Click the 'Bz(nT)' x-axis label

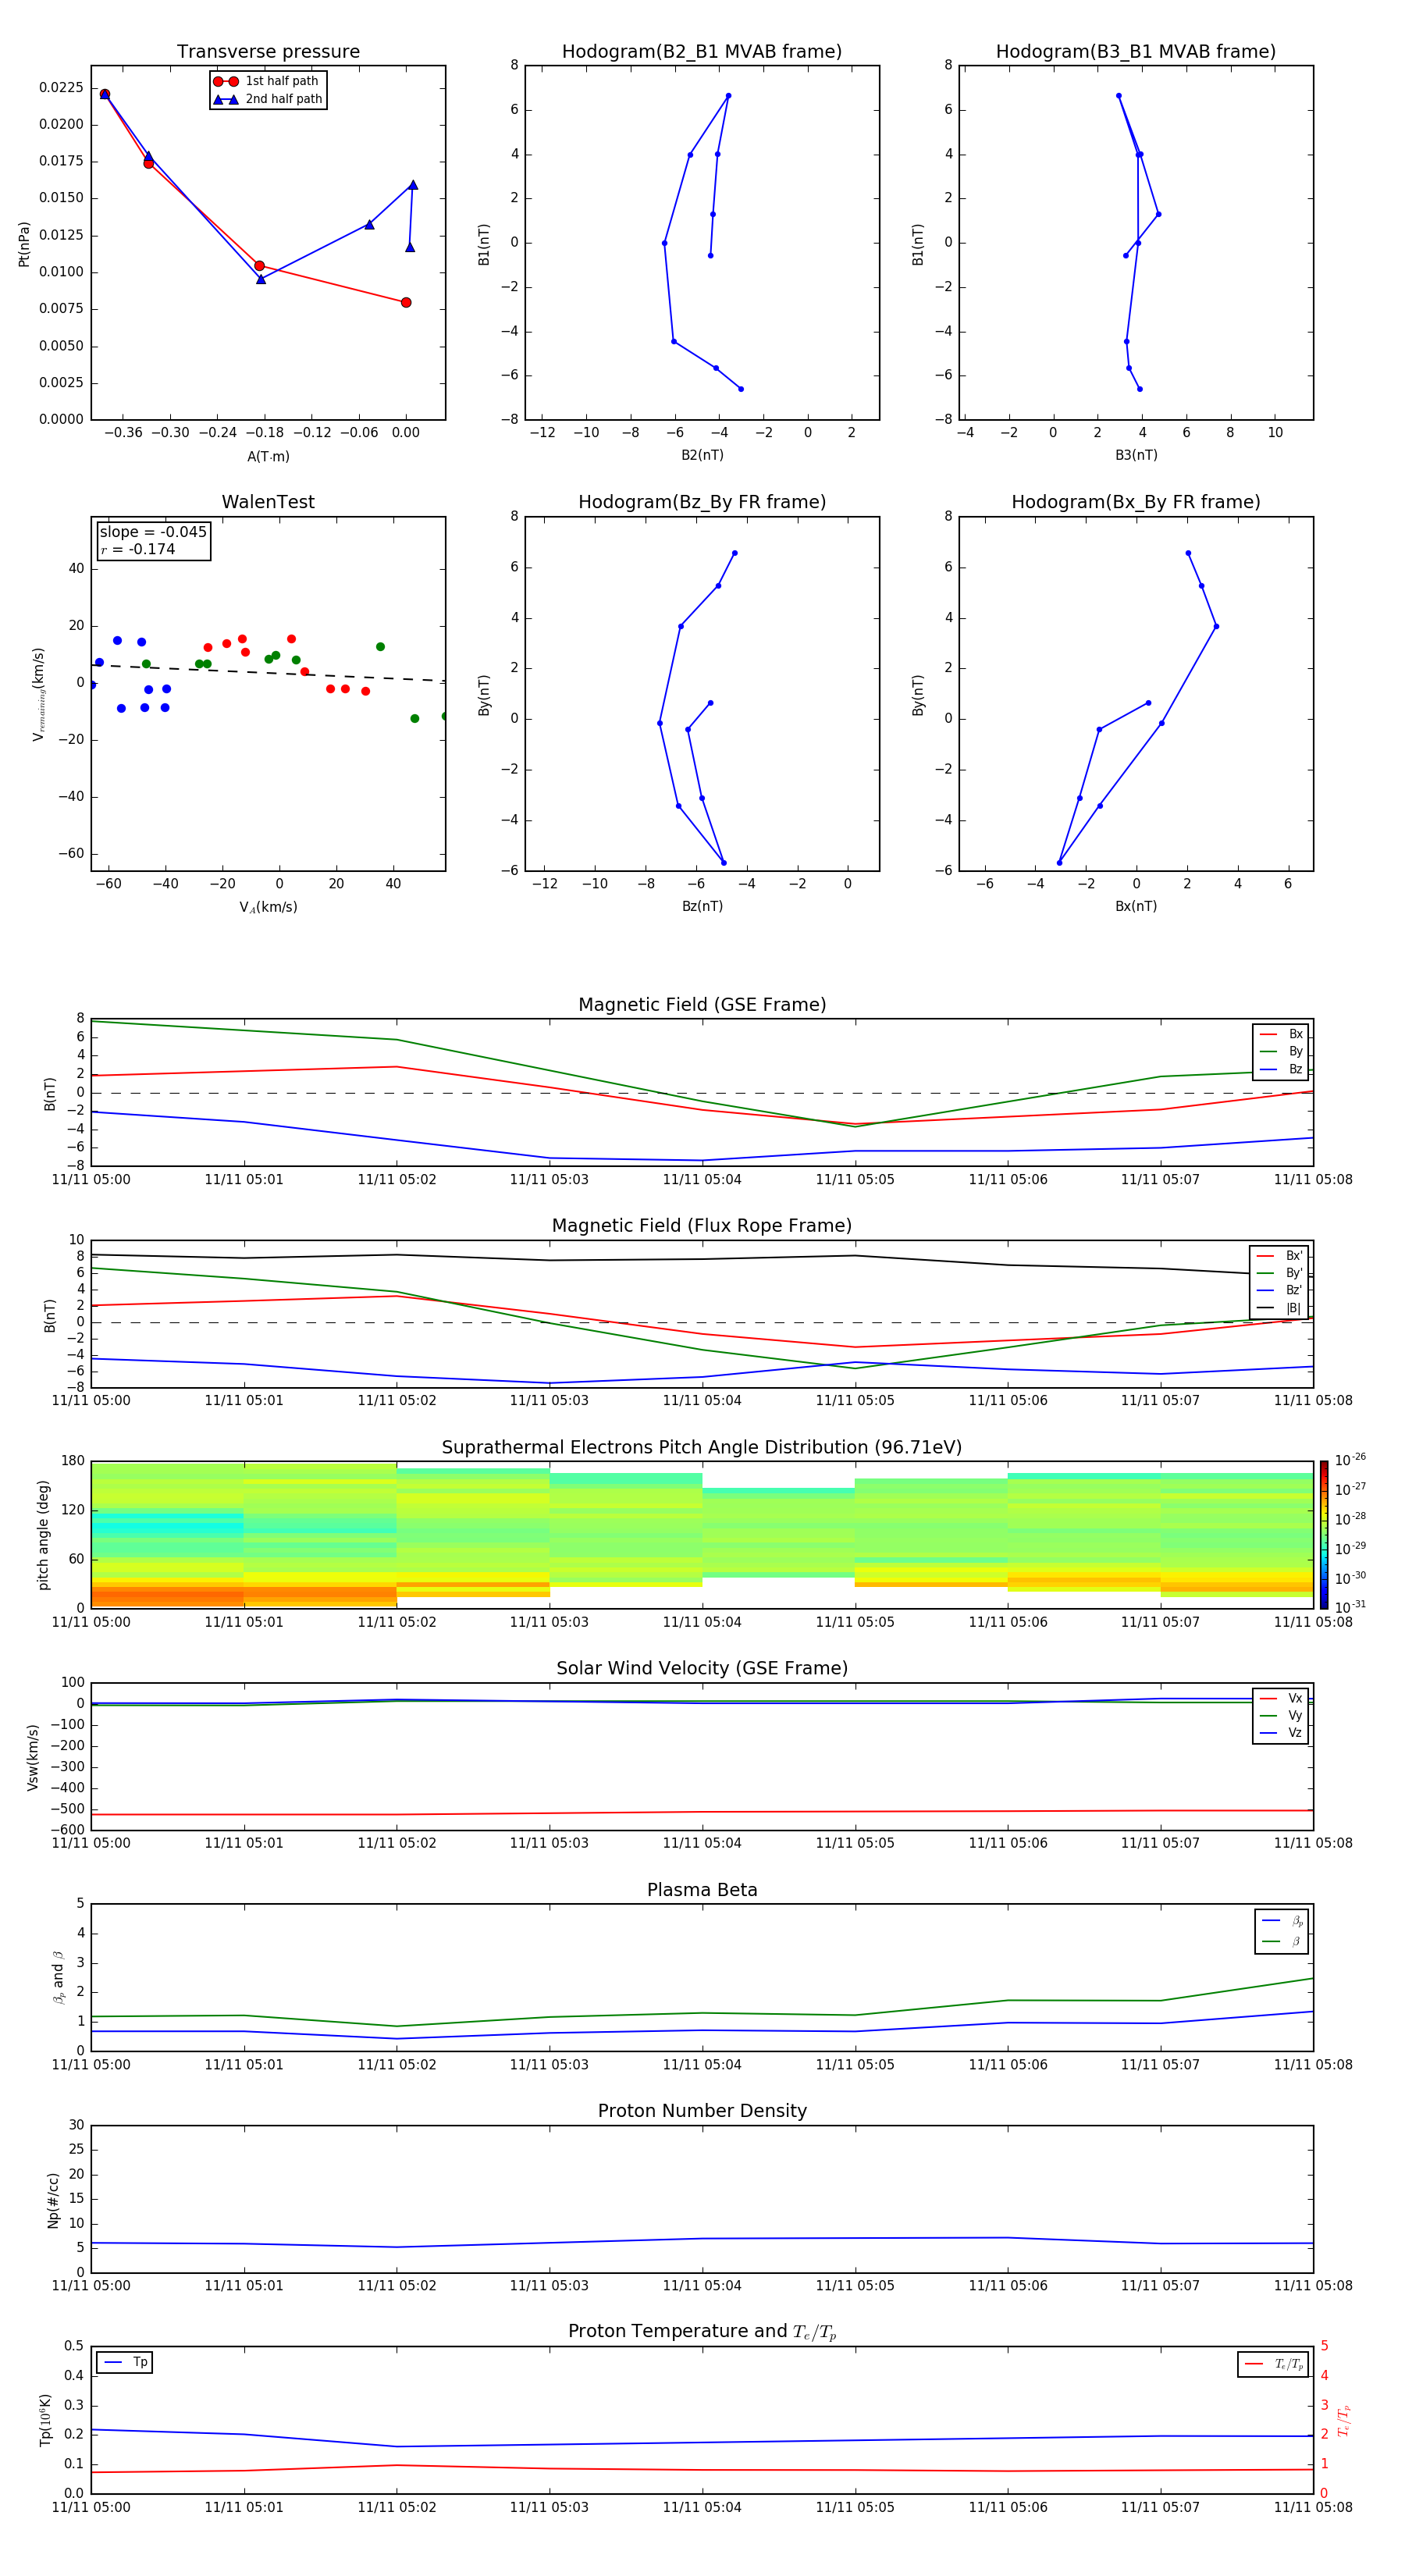pyautogui.click(x=702, y=906)
